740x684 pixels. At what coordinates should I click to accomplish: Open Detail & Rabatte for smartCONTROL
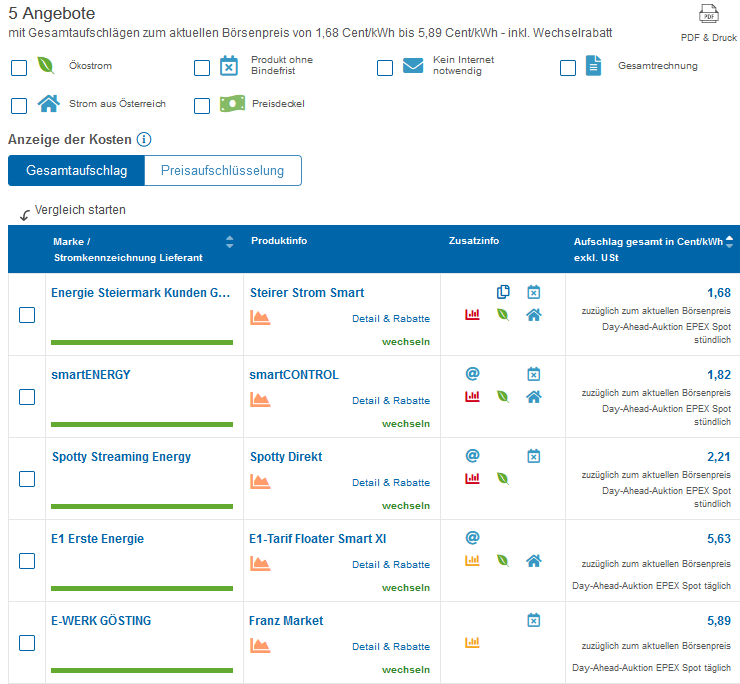click(391, 401)
